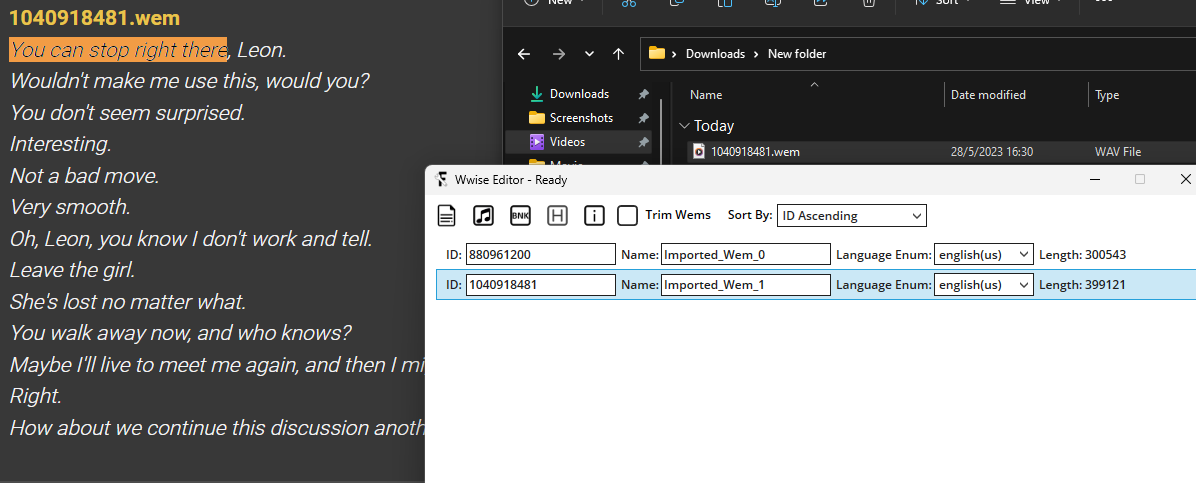Click the WAV File type cell
1196x483 pixels.
pyautogui.click(x=1117, y=152)
